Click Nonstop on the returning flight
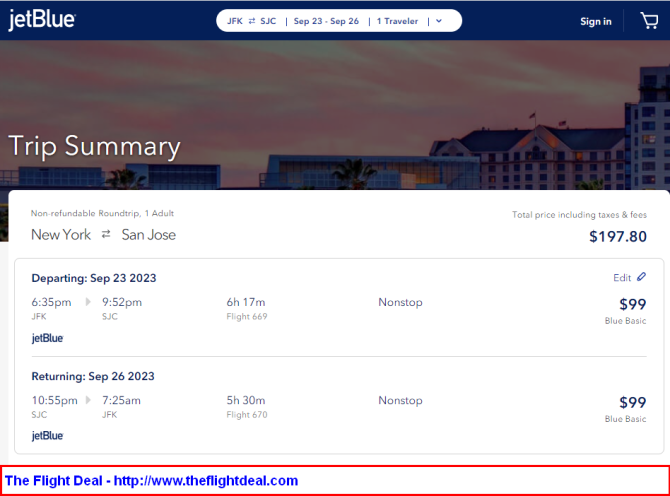The width and height of the screenshot is (670, 496). [x=400, y=400]
